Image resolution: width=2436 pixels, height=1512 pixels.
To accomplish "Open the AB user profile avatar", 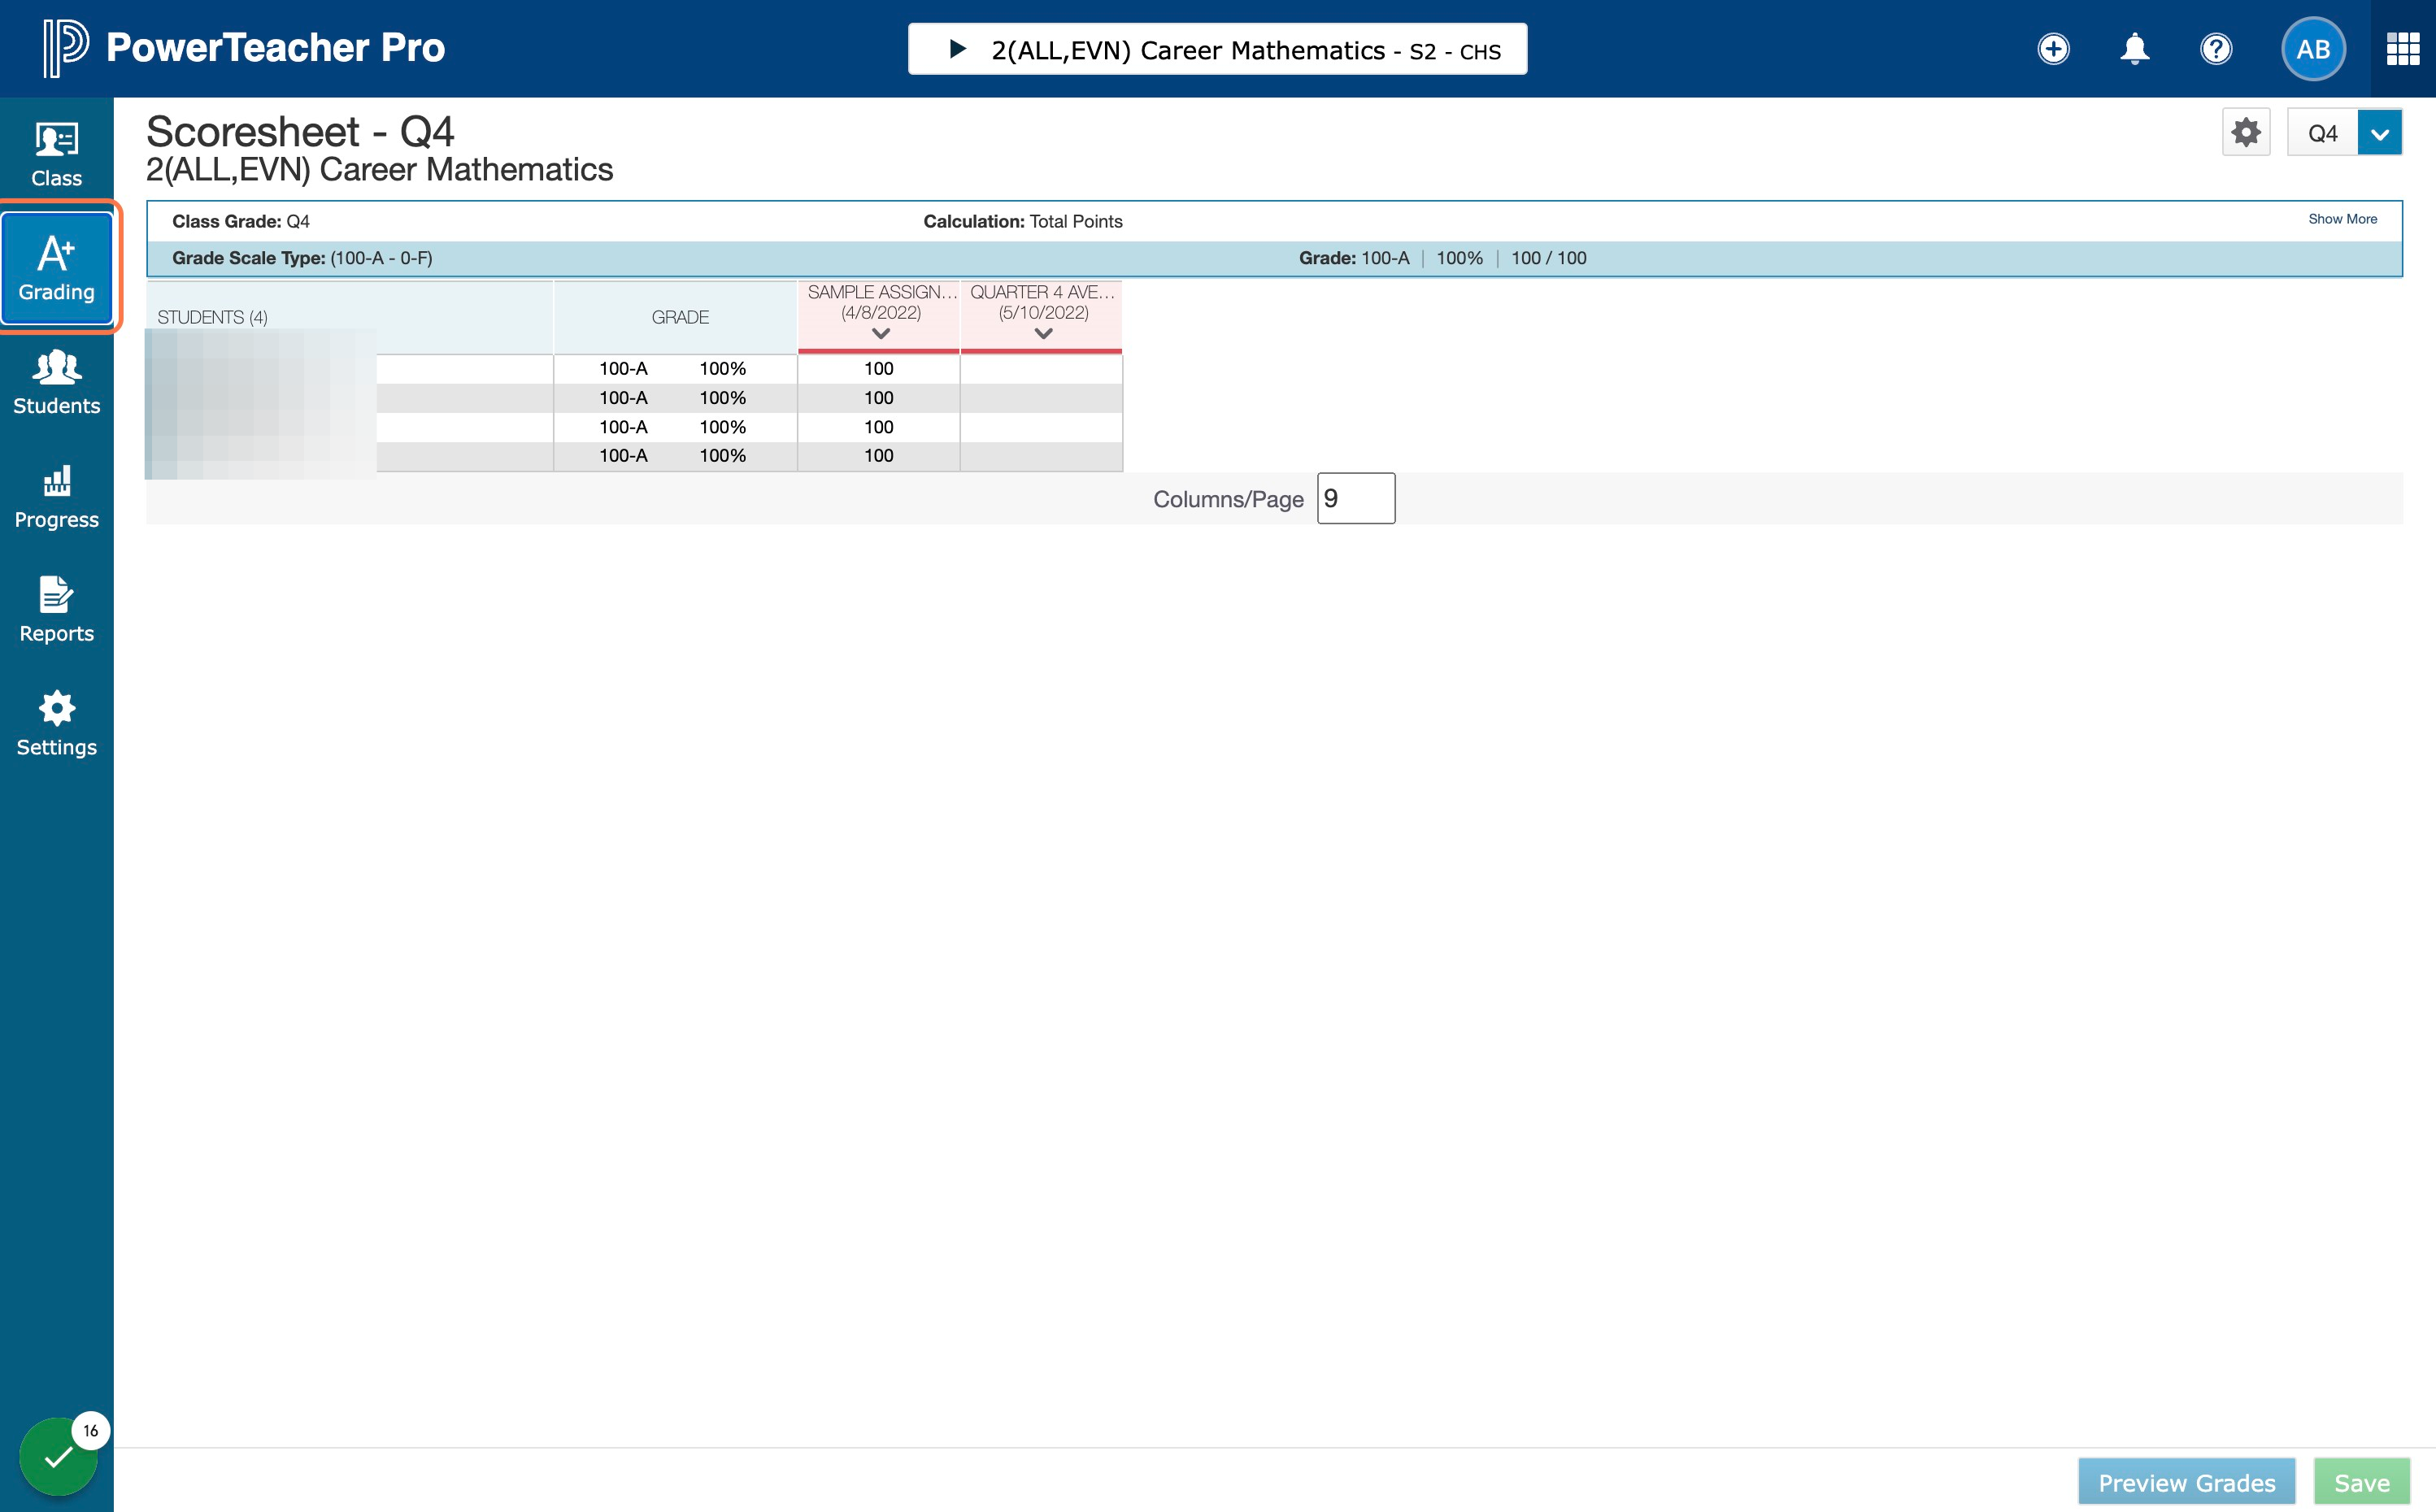I will coord(2313,49).
